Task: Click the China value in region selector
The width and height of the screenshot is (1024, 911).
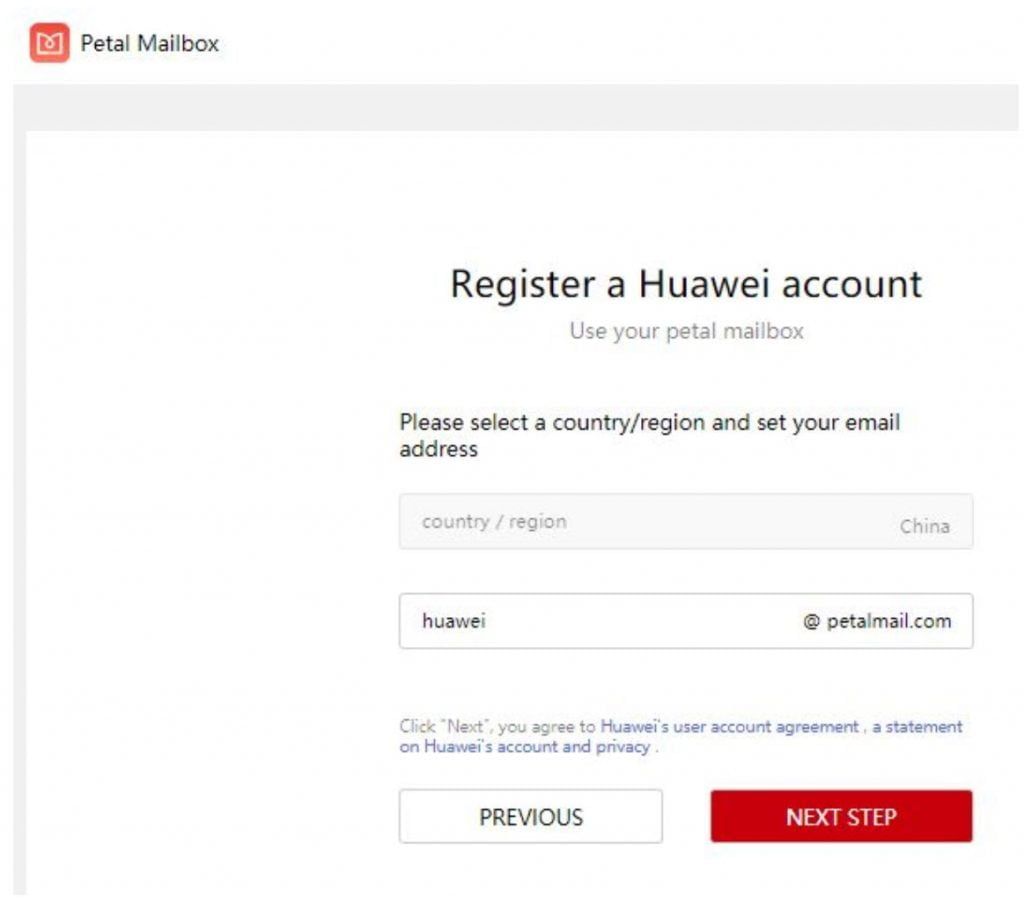Action: pos(924,526)
